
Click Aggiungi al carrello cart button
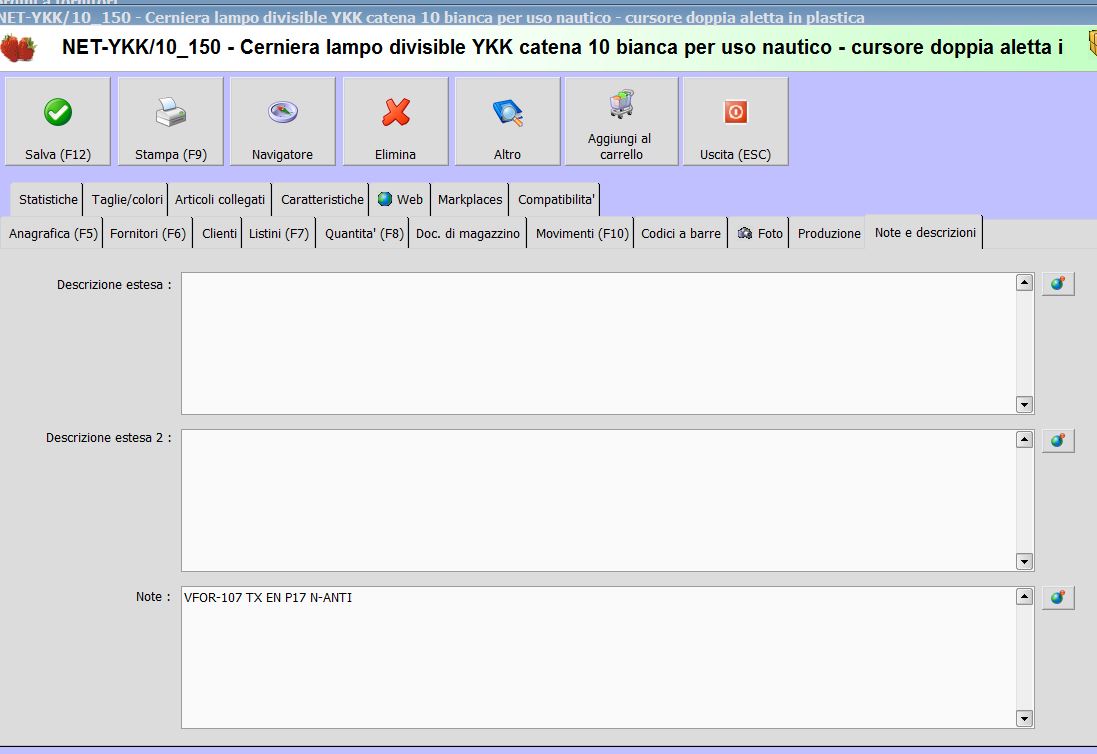coord(621,122)
